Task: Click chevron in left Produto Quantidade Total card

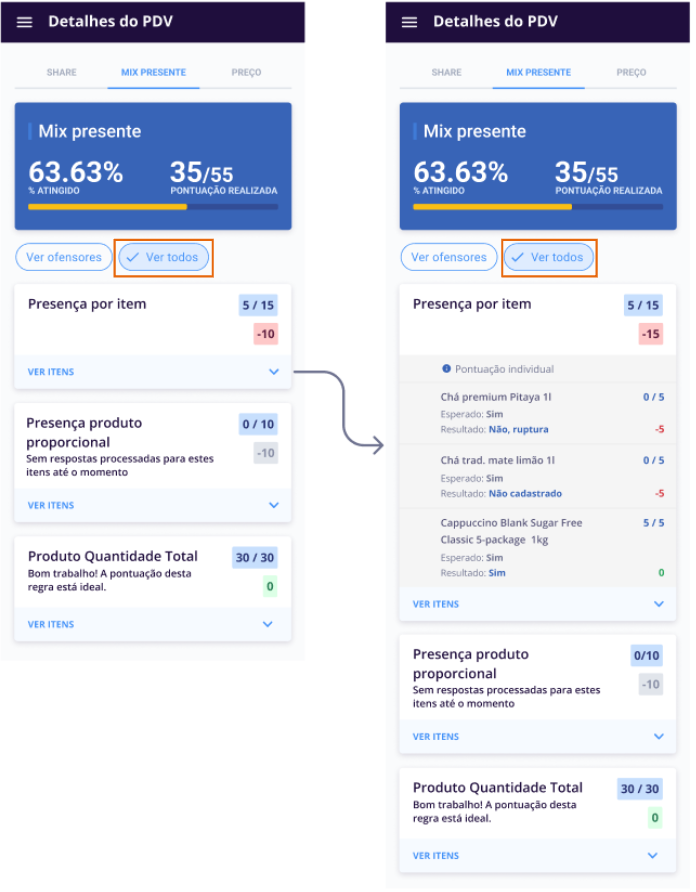Action: tap(267, 624)
